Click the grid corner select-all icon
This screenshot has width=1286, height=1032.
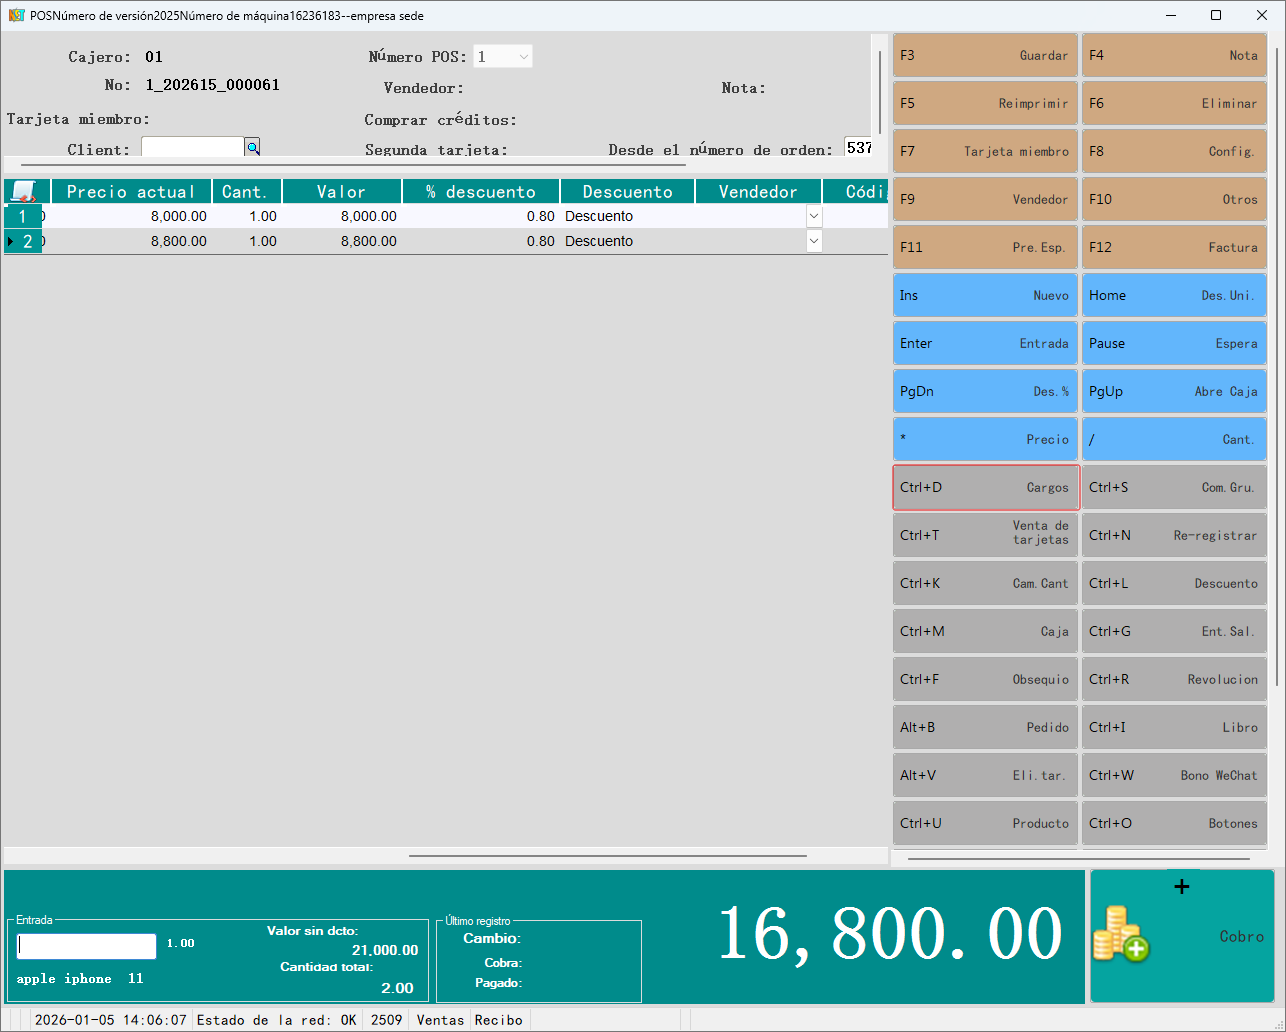[24, 191]
